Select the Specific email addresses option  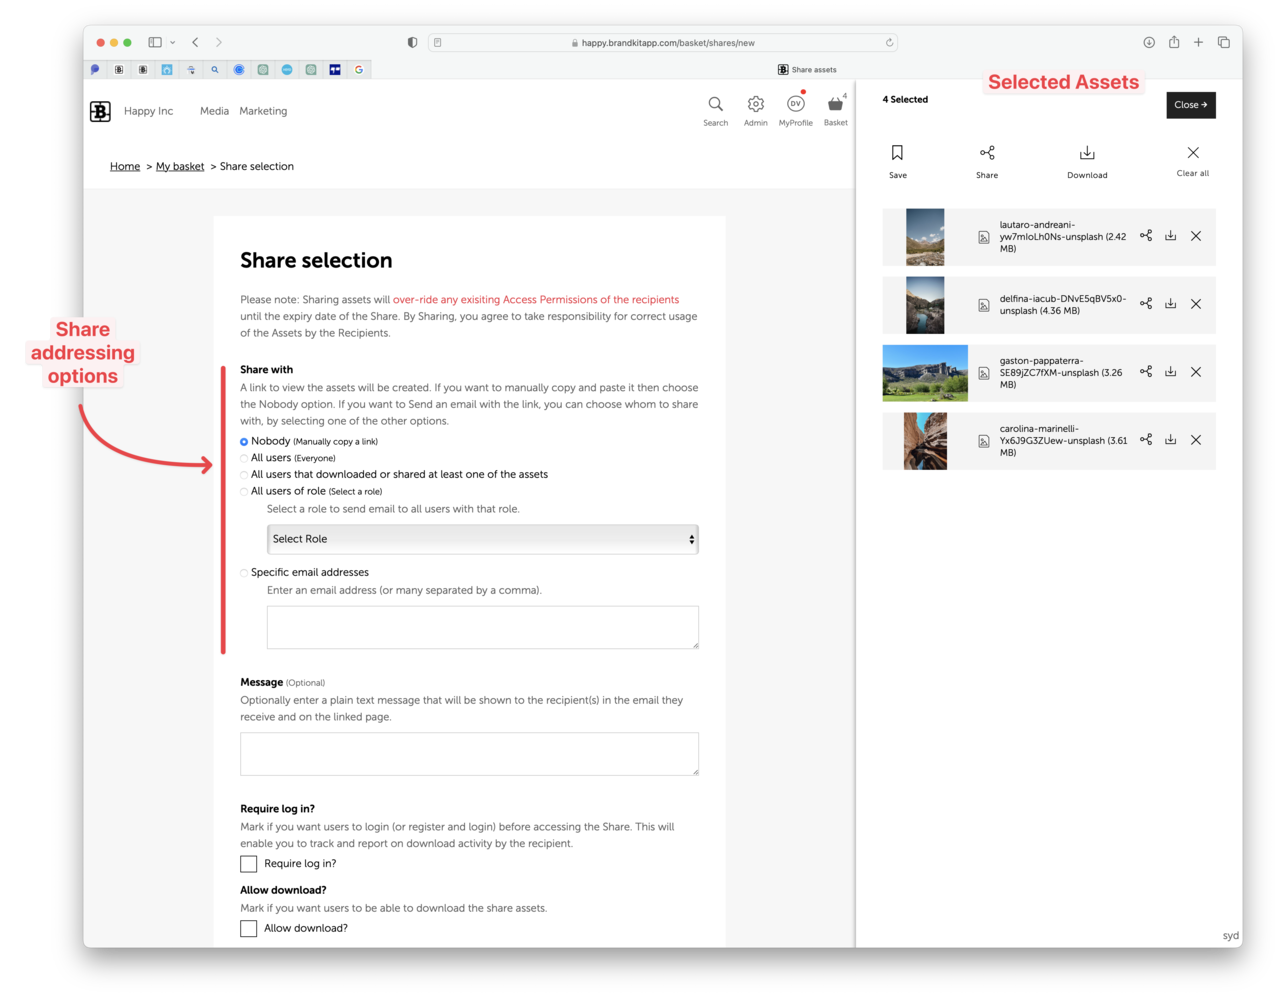243,572
